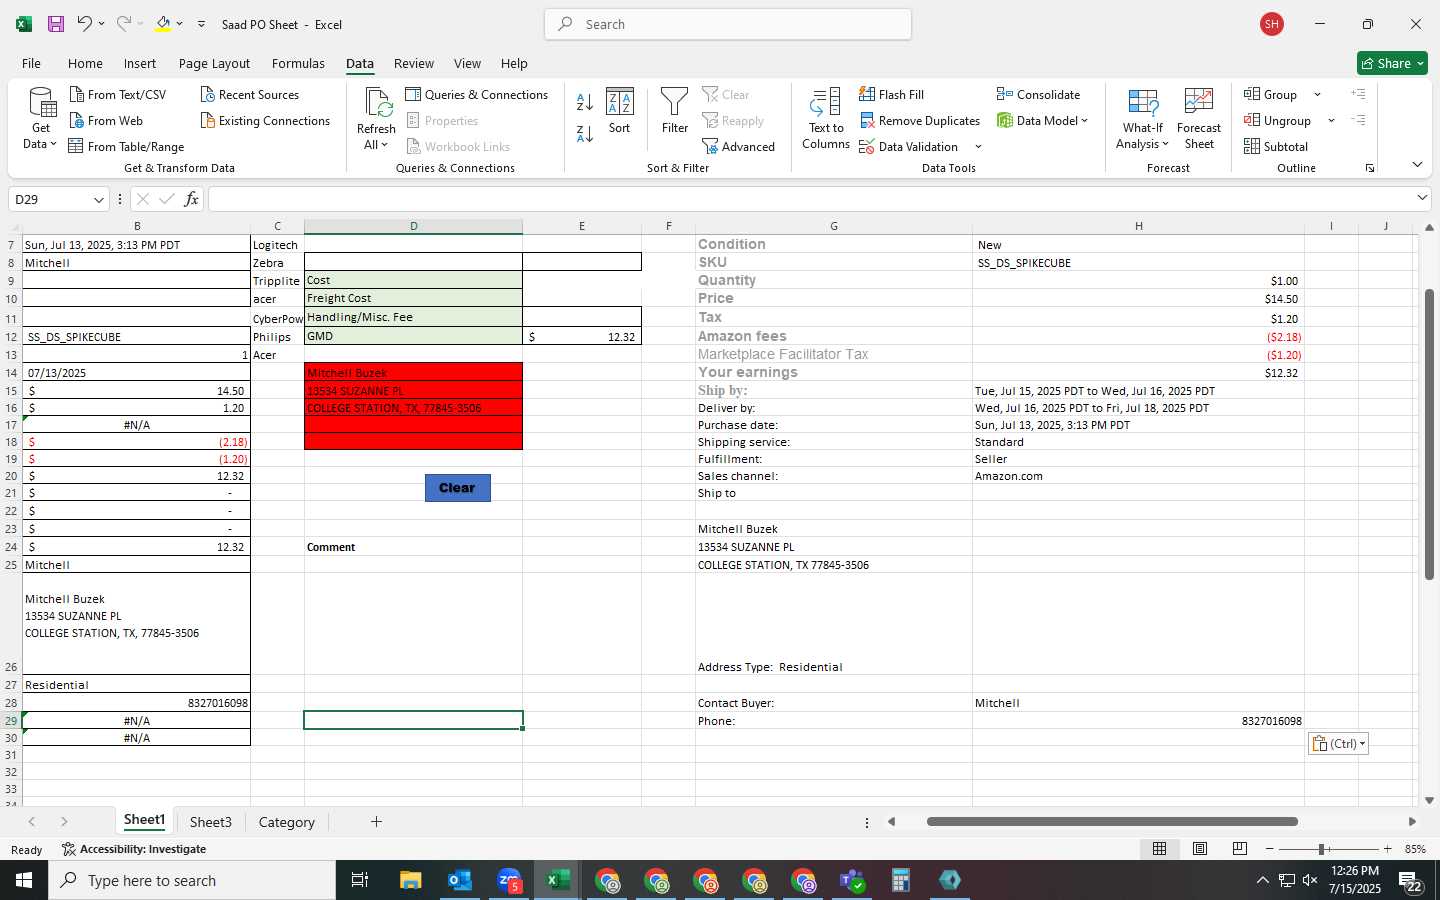1440x900 pixels.
Task: Click Remove Duplicates
Action: point(920,121)
